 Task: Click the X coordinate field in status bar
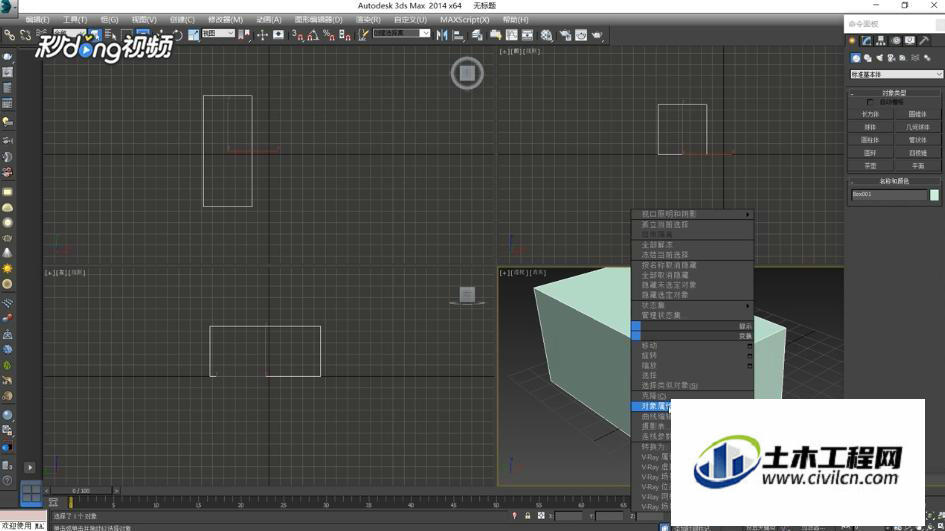[568, 516]
